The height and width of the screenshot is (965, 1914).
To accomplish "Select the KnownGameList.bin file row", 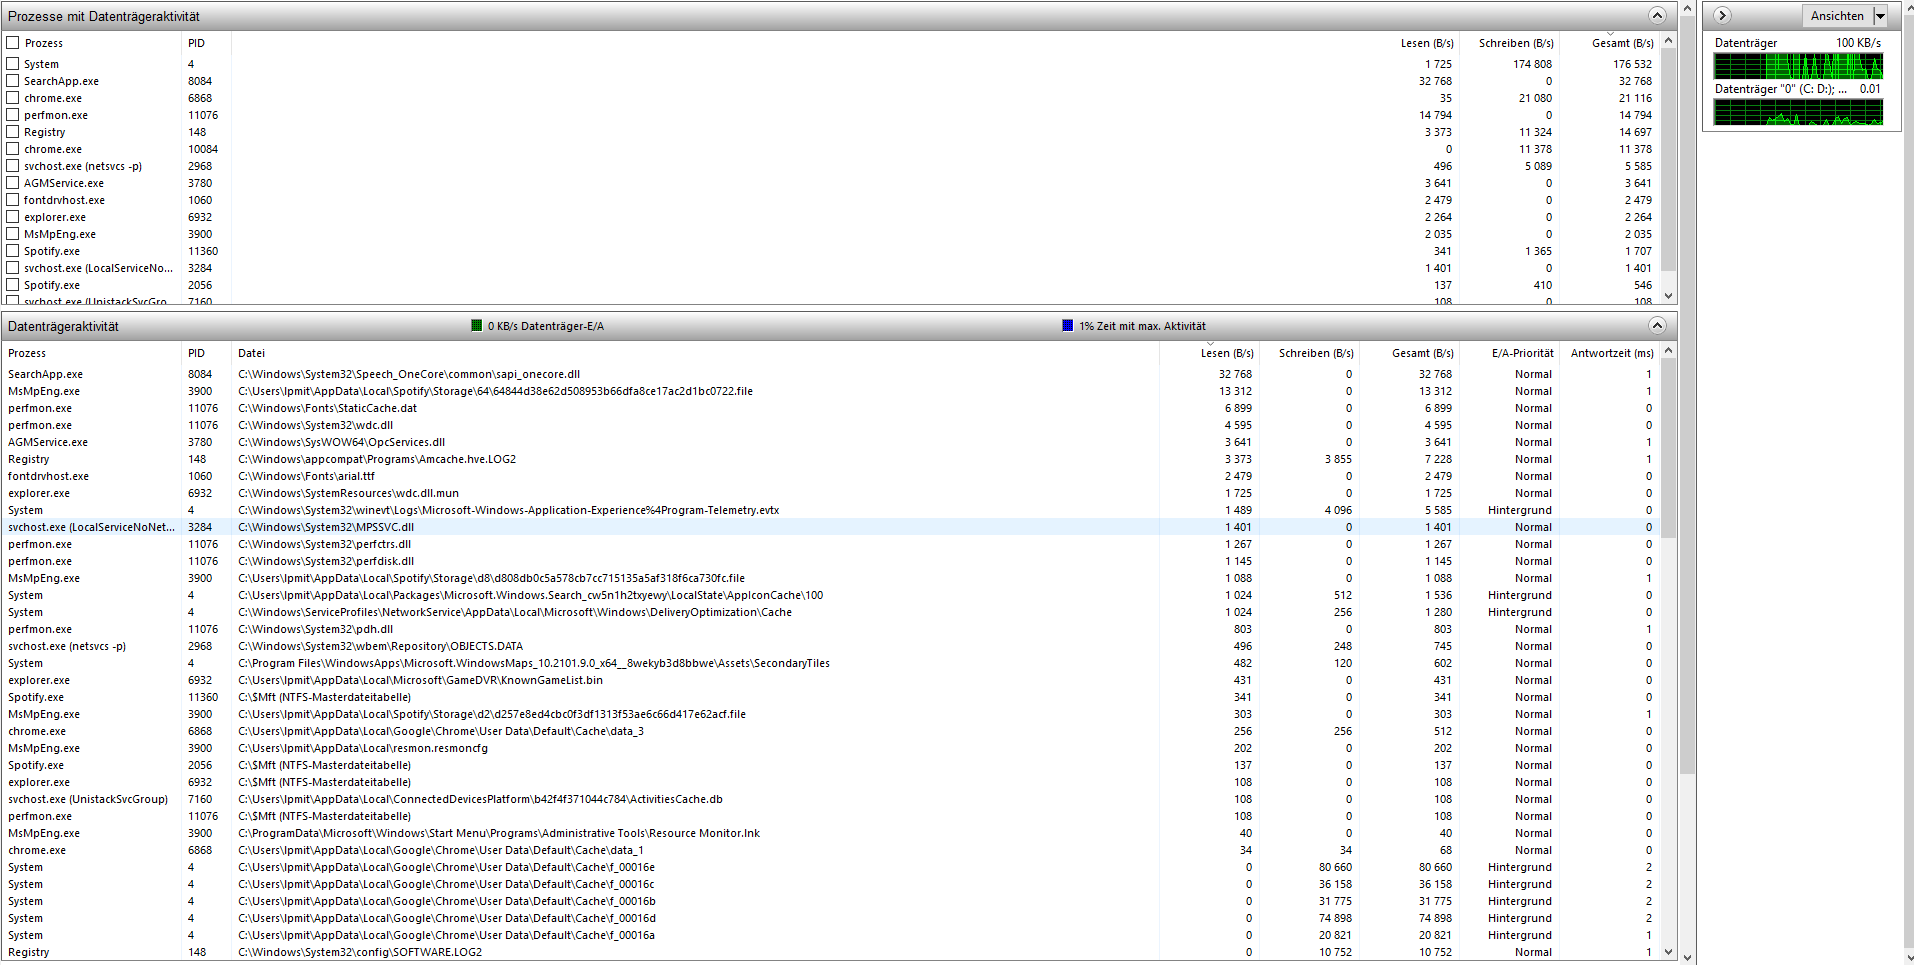I will (x=830, y=680).
